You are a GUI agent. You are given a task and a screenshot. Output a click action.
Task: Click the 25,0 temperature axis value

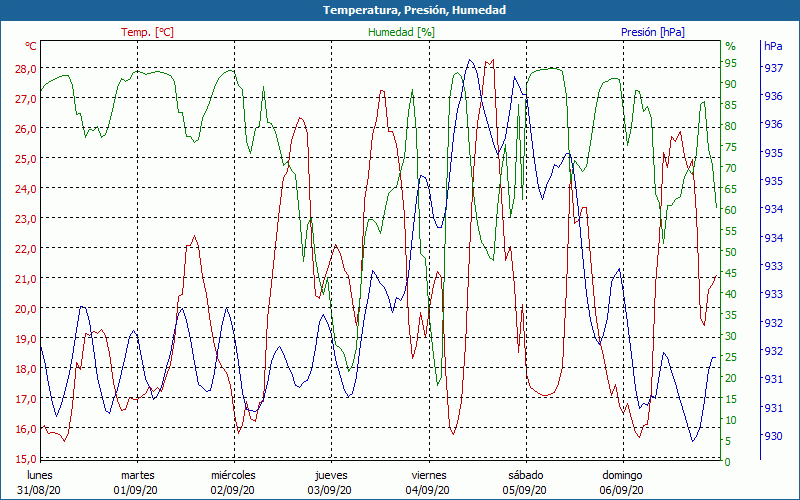coord(26,159)
